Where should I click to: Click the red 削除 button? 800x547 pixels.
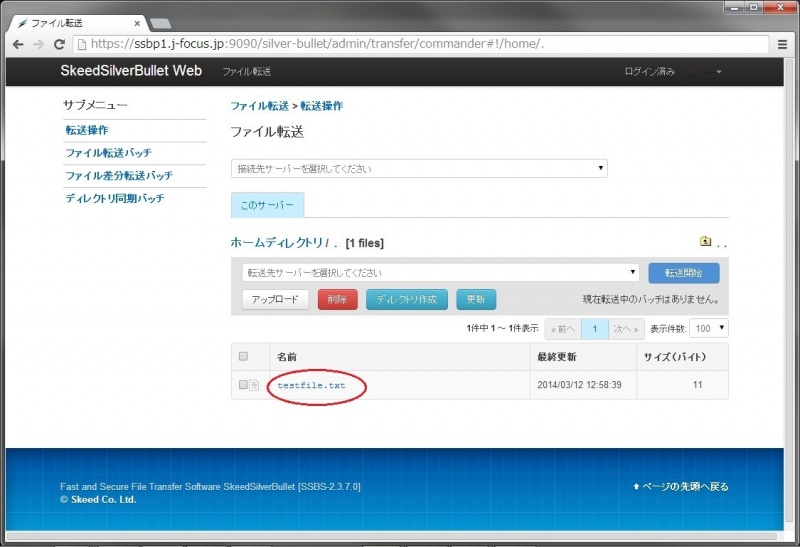coord(337,299)
